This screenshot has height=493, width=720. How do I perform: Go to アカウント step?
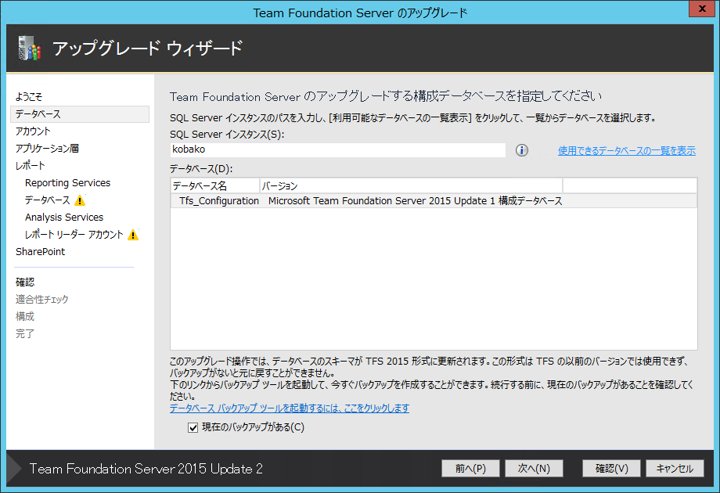tap(33, 131)
